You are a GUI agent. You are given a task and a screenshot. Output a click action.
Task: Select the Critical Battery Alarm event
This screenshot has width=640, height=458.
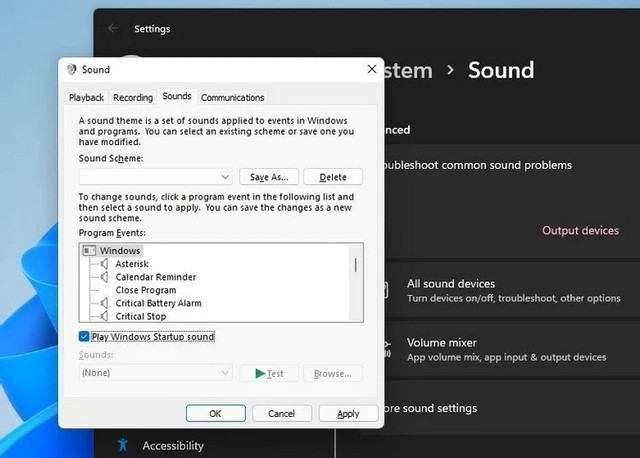158,303
